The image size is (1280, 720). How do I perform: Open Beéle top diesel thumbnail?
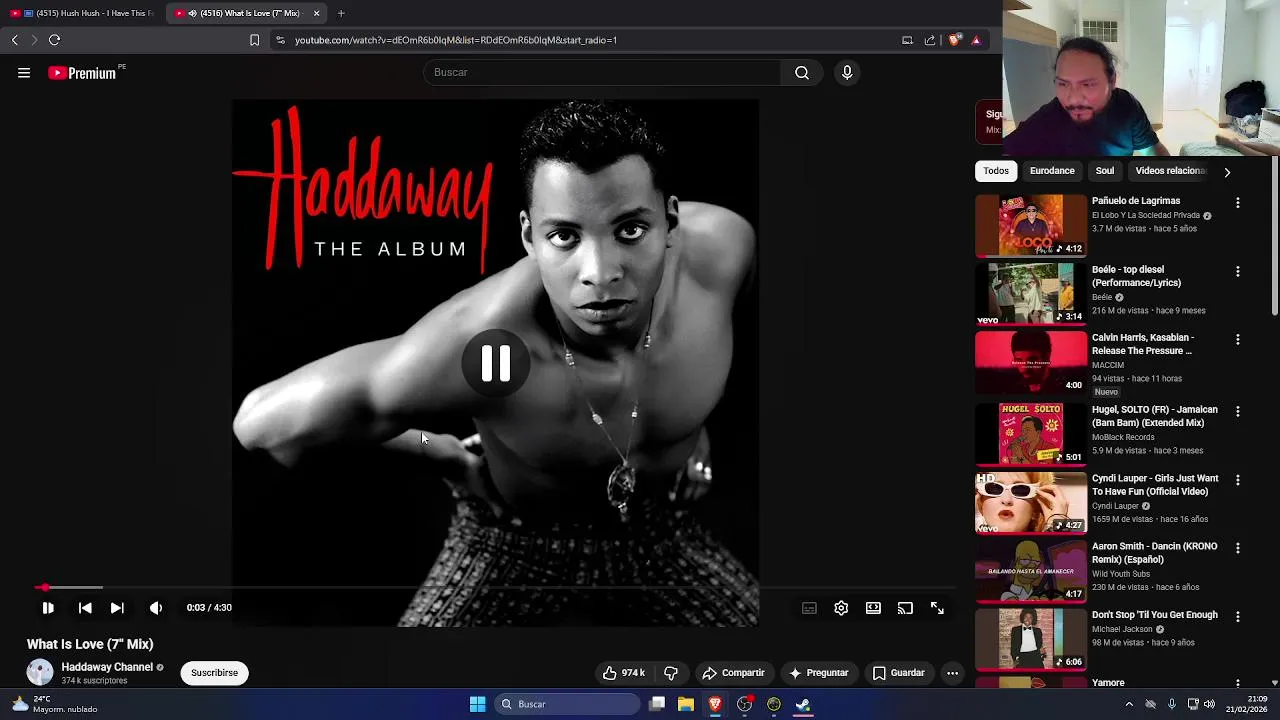tap(1031, 294)
